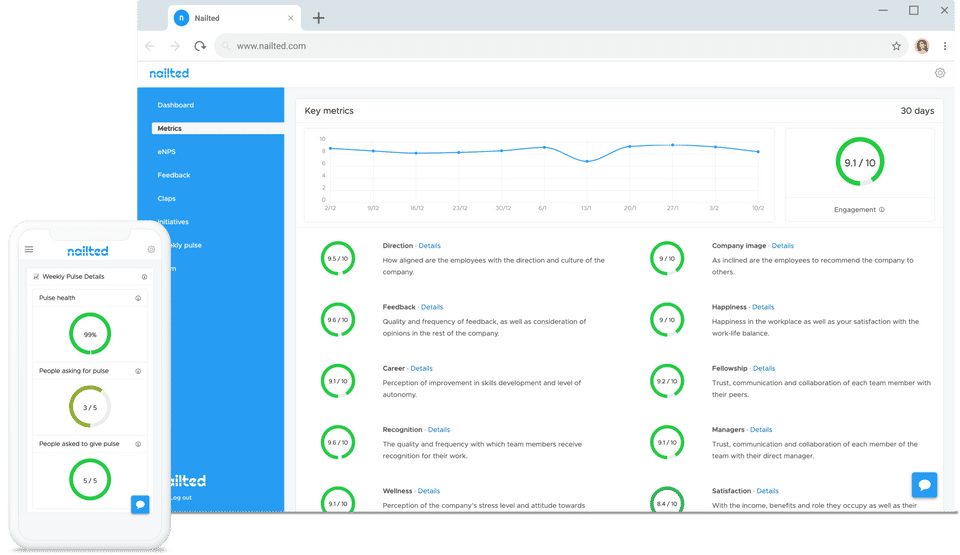
Task: Bookmark the page with the star icon
Action: point(896,46)
